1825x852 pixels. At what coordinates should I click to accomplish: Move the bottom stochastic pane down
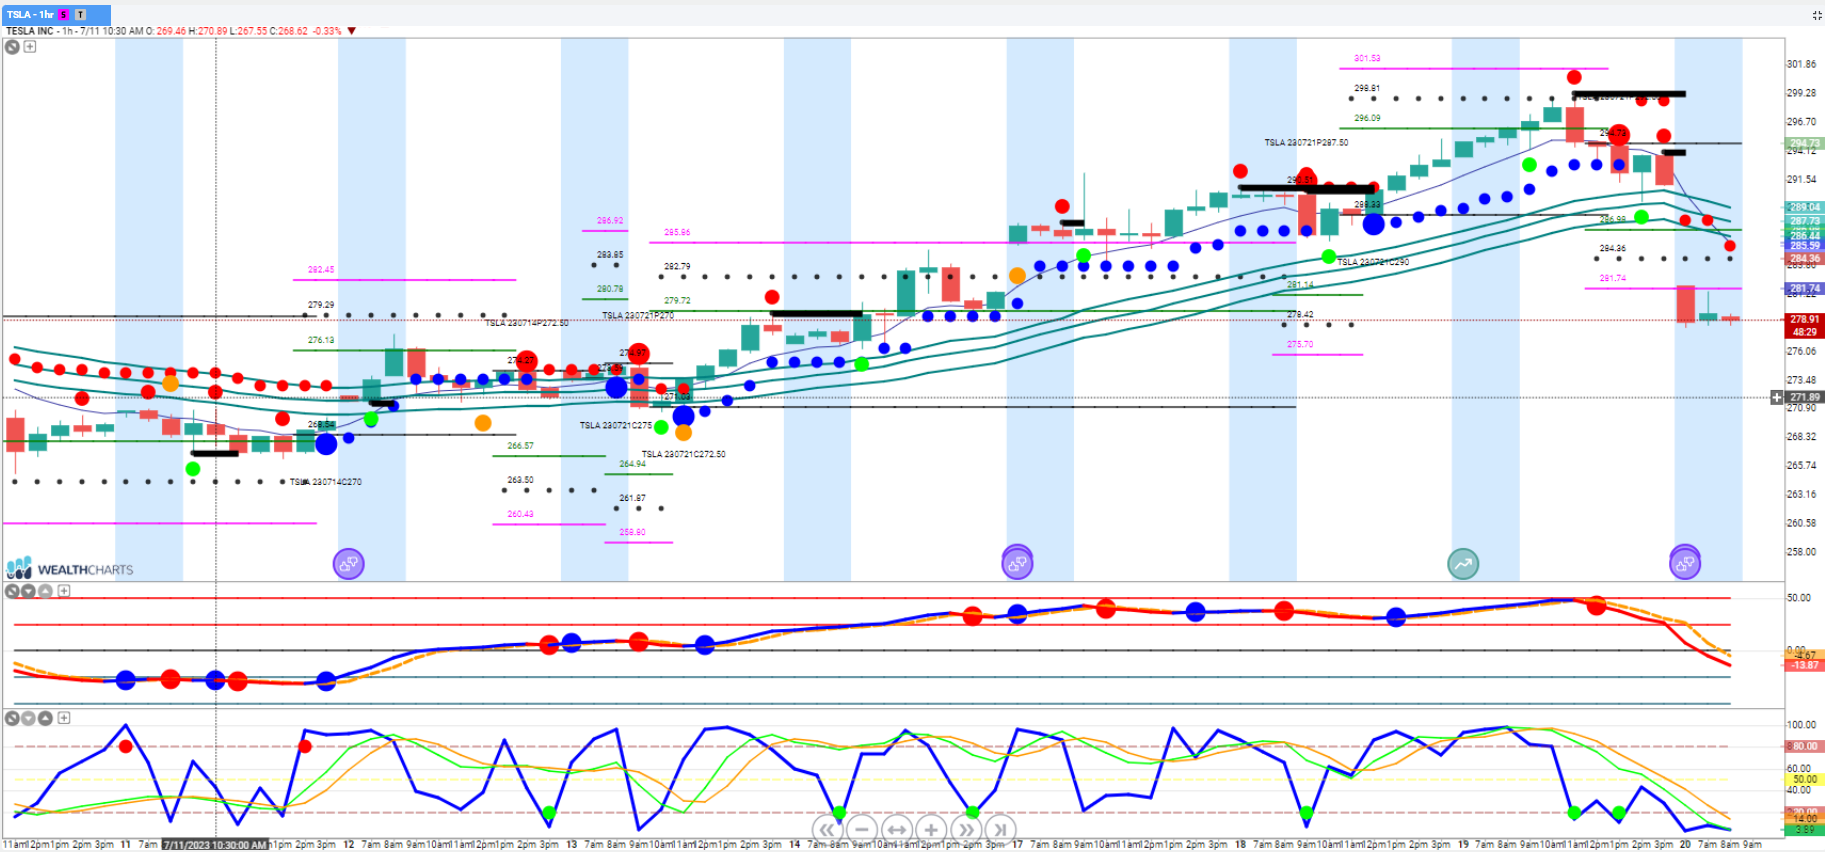pos(29,718)
